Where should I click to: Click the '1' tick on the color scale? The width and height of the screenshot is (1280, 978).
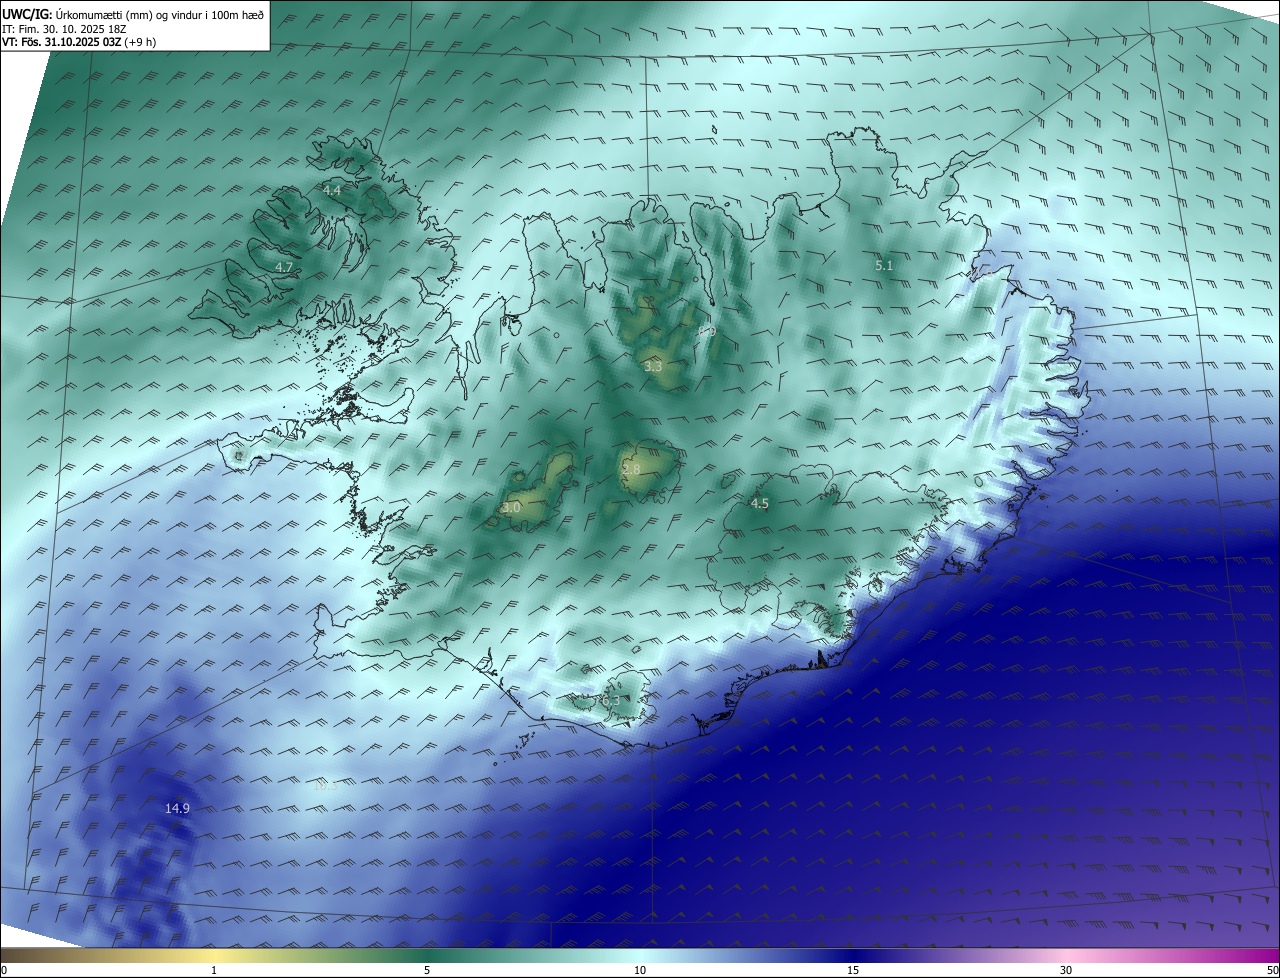tap(214, 970)
